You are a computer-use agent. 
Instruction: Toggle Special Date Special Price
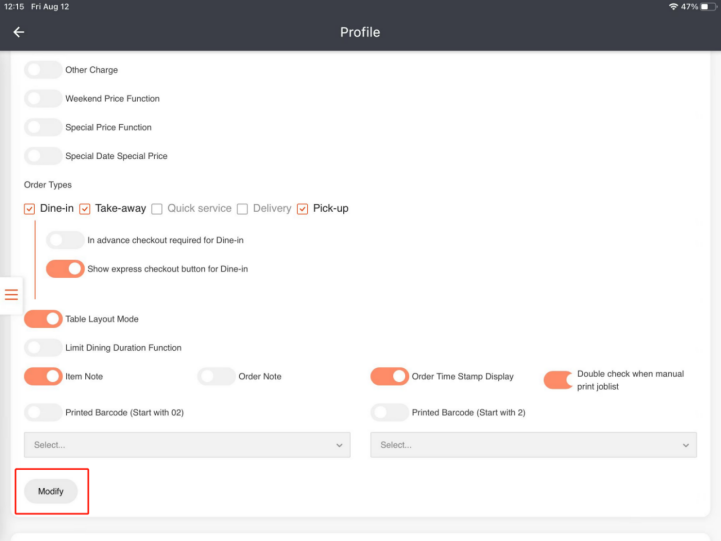(43, 156)
